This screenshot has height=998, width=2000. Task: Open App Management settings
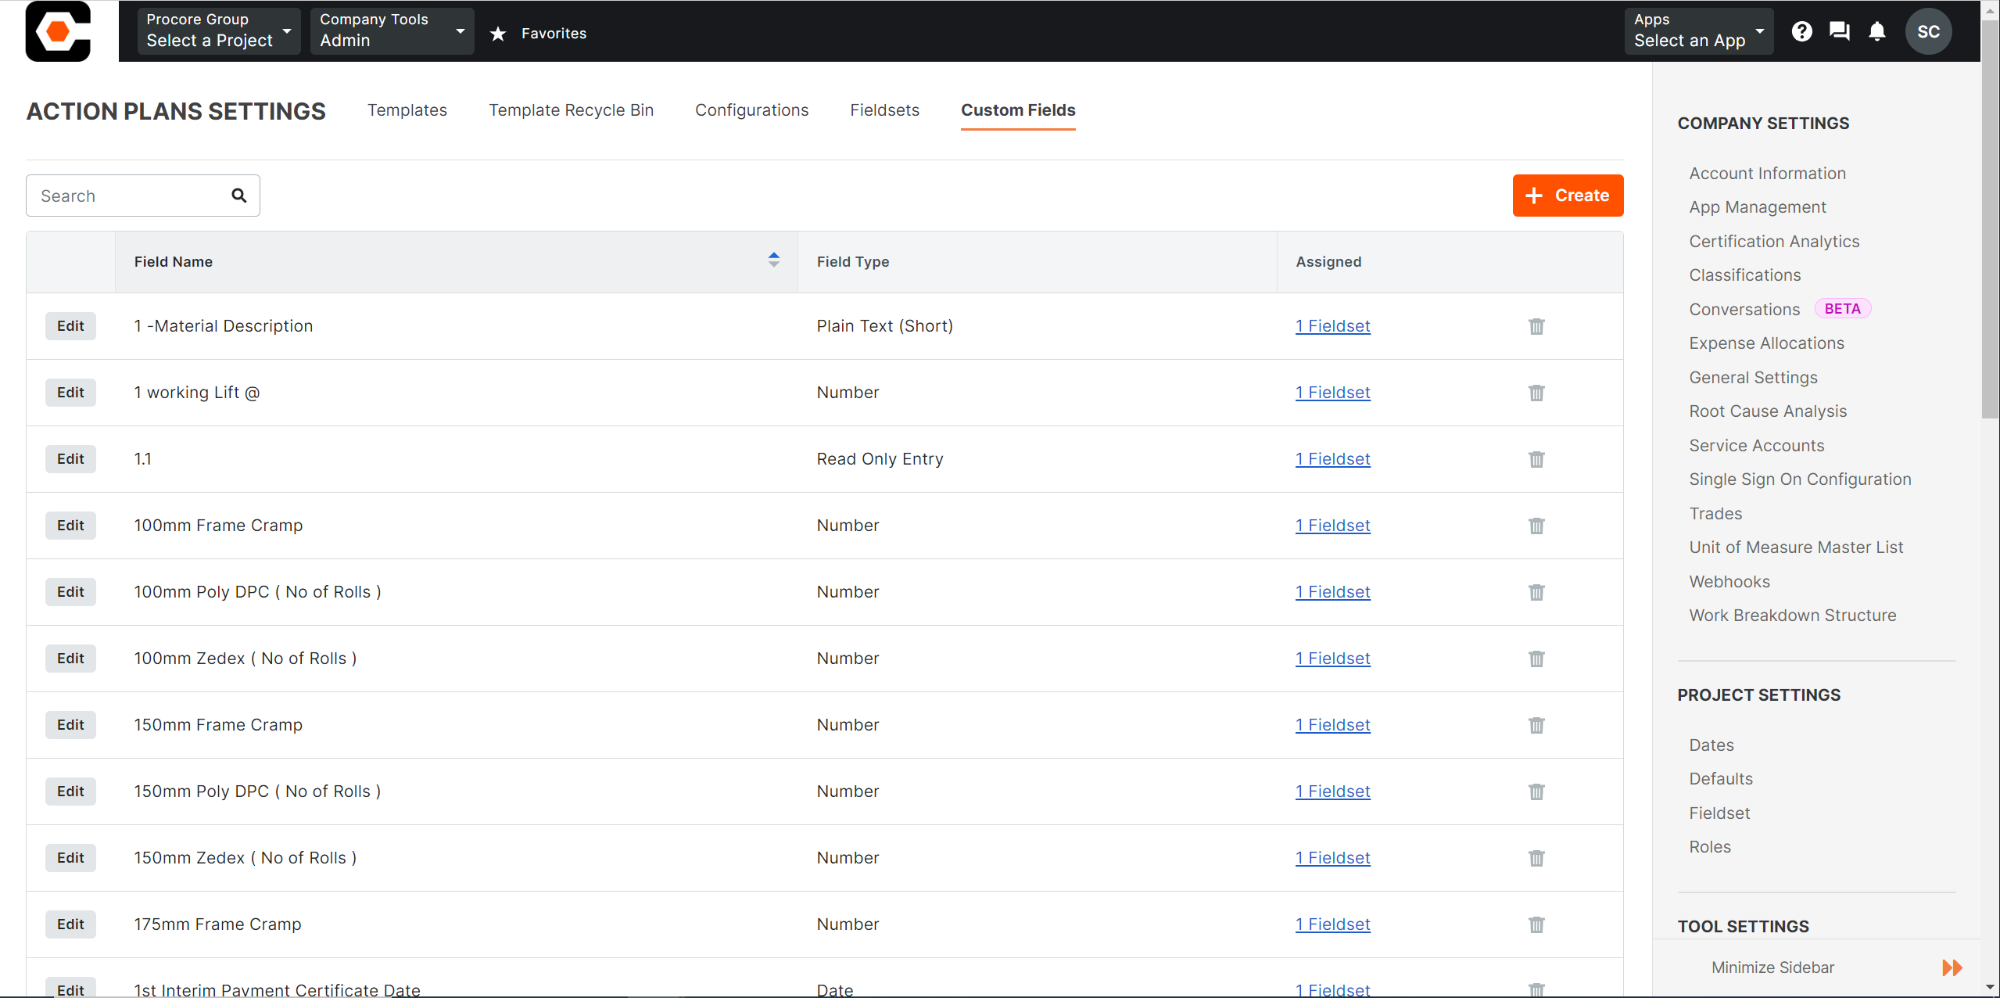click(x=1757, y=207)
